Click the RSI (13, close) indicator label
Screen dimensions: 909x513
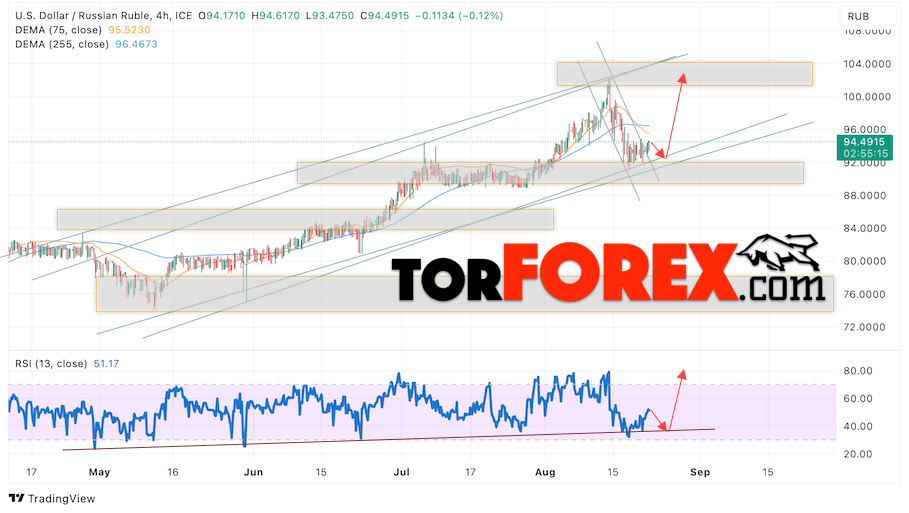click(51, 363)
